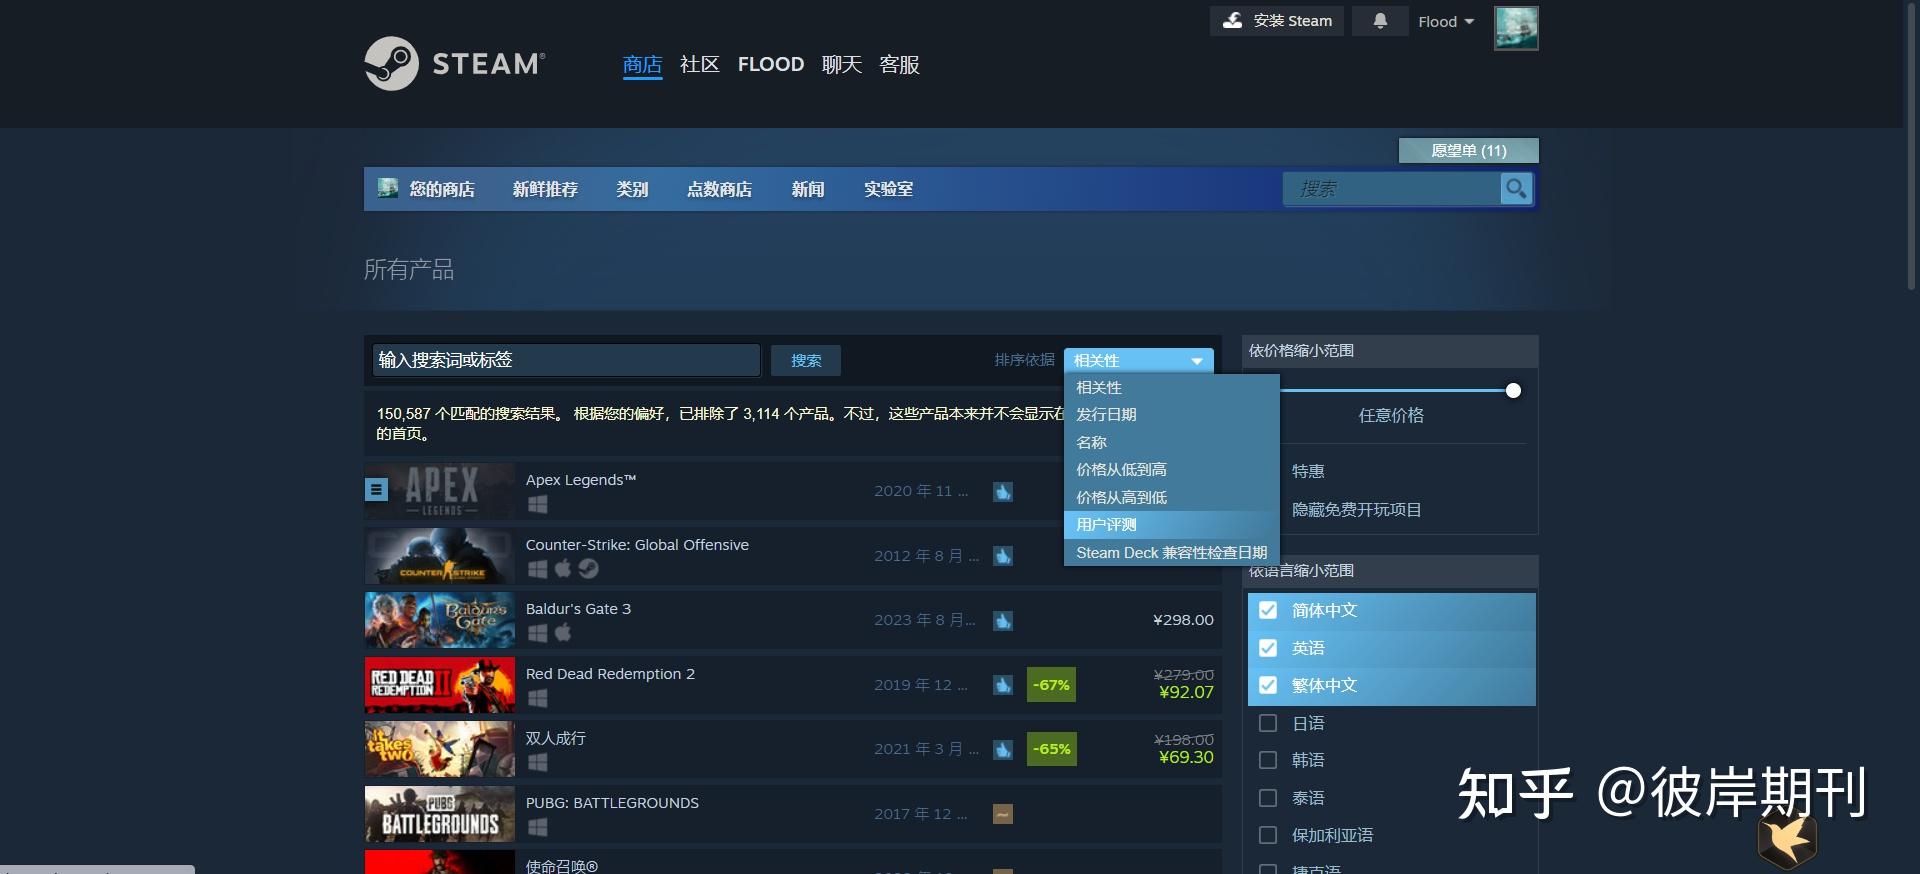Click the search magnifier icon
Screen dimensions: 1920x874
point(1516,188)
